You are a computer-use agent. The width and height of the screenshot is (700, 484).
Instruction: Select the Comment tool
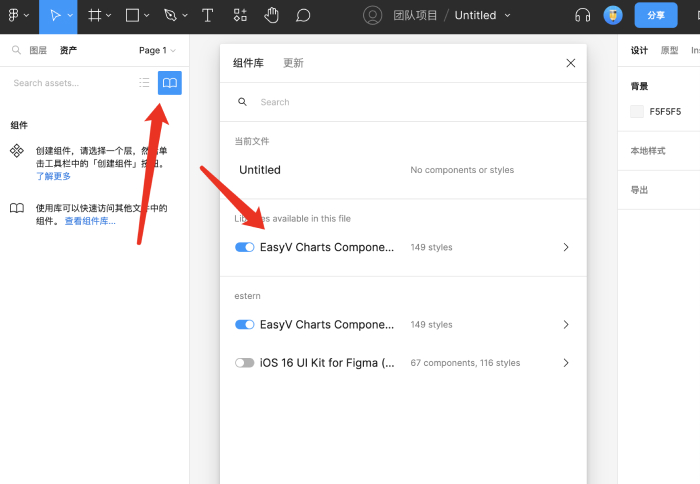(303, 15)
